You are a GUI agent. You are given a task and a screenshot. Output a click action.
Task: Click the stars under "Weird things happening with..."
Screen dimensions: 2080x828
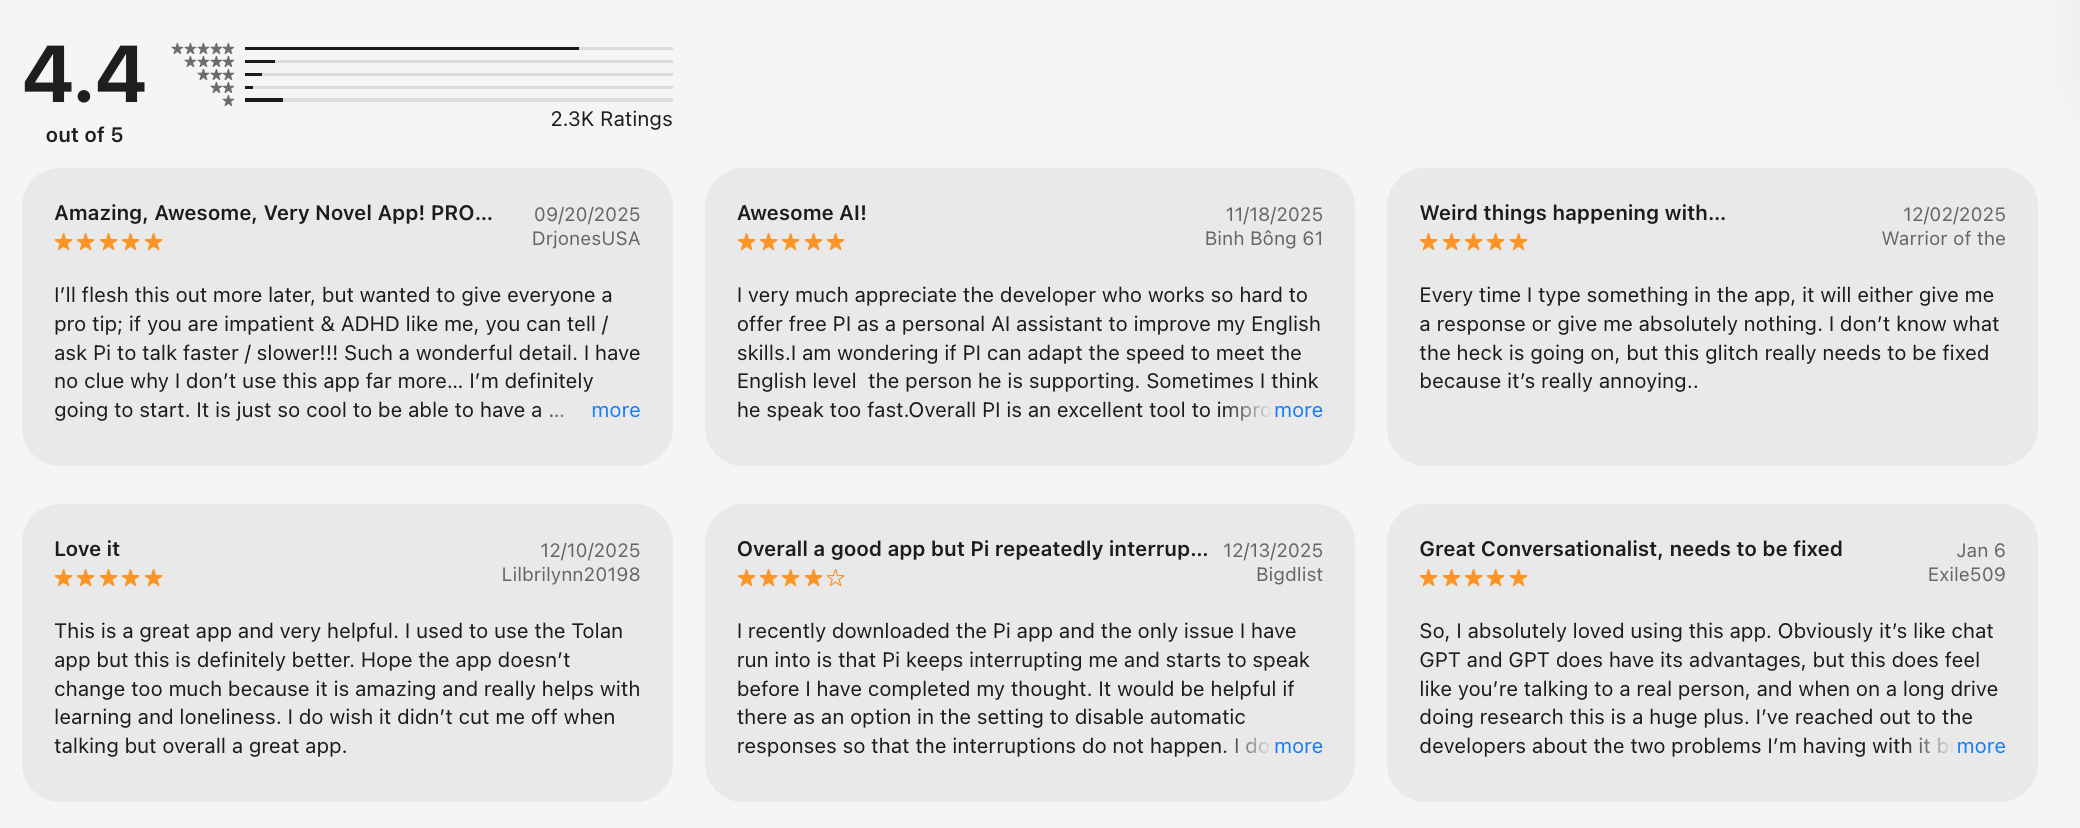1472,241
